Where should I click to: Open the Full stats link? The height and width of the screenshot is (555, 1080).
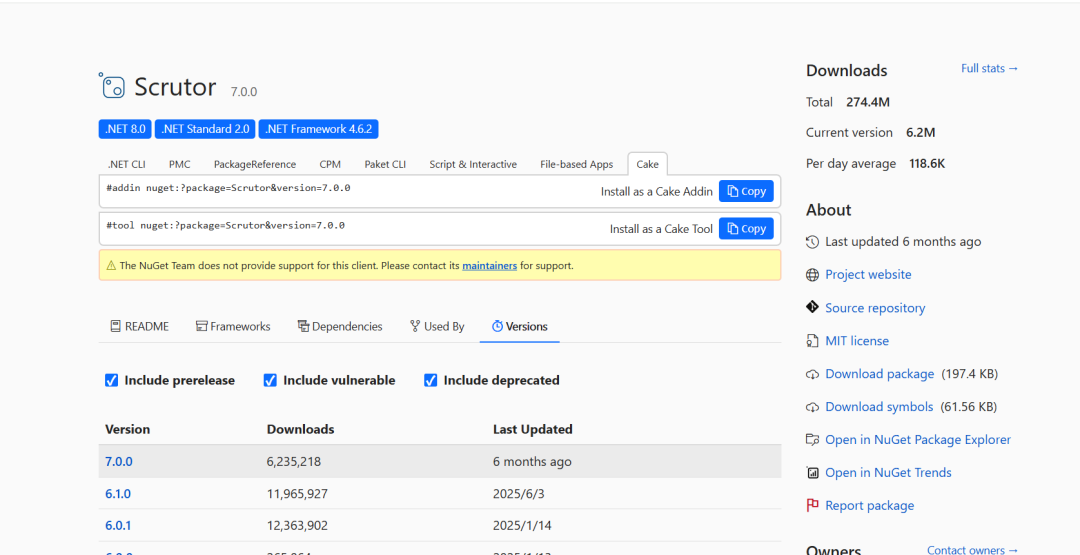(990, 68)
